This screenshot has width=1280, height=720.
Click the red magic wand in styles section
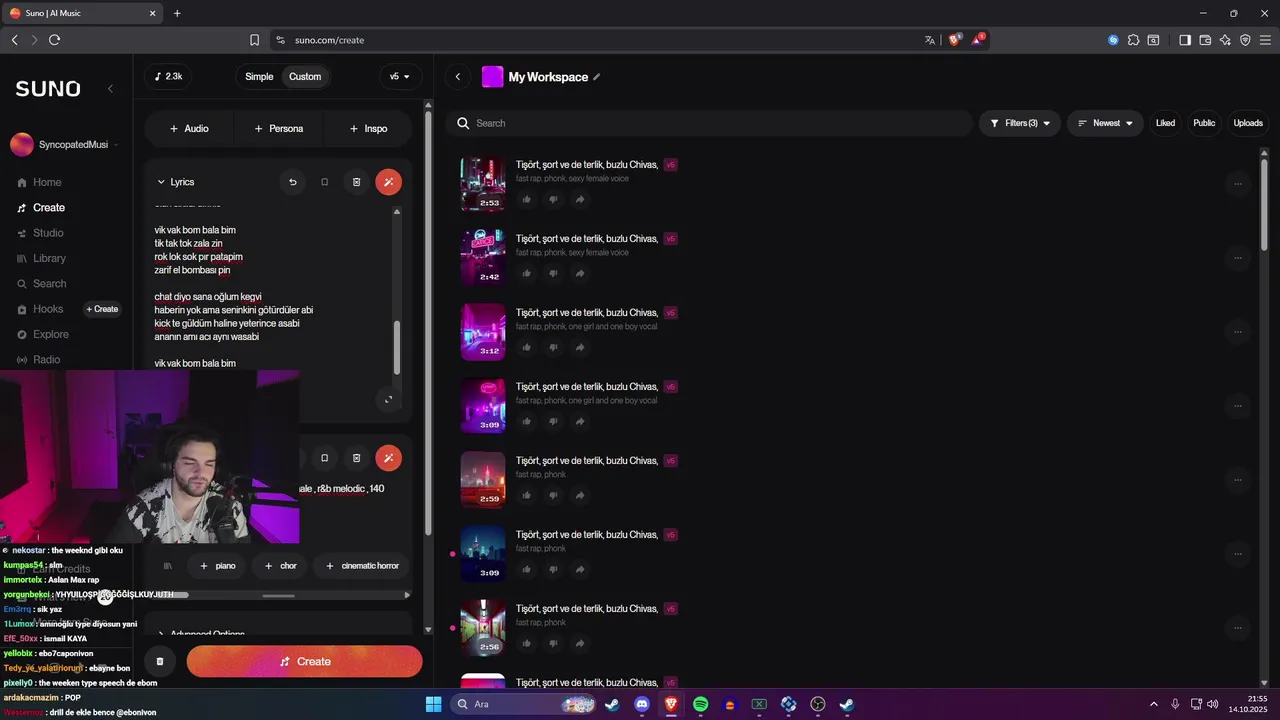[389, 458]
